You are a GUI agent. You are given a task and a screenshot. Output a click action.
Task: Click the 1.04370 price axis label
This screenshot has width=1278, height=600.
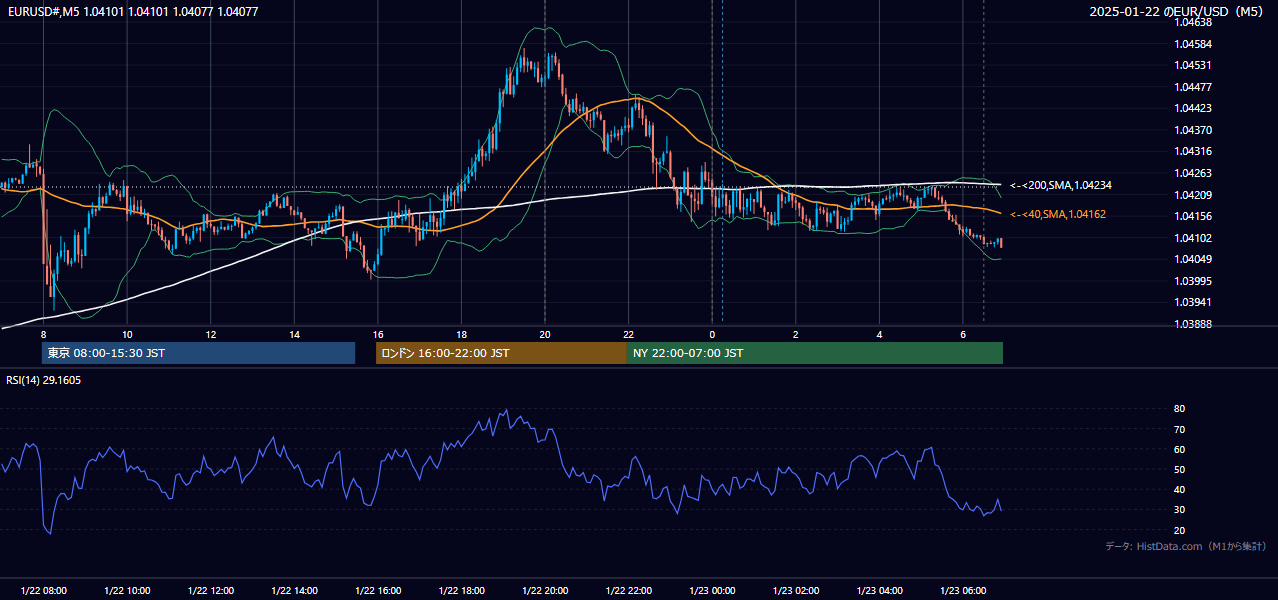click(1193, 130)
